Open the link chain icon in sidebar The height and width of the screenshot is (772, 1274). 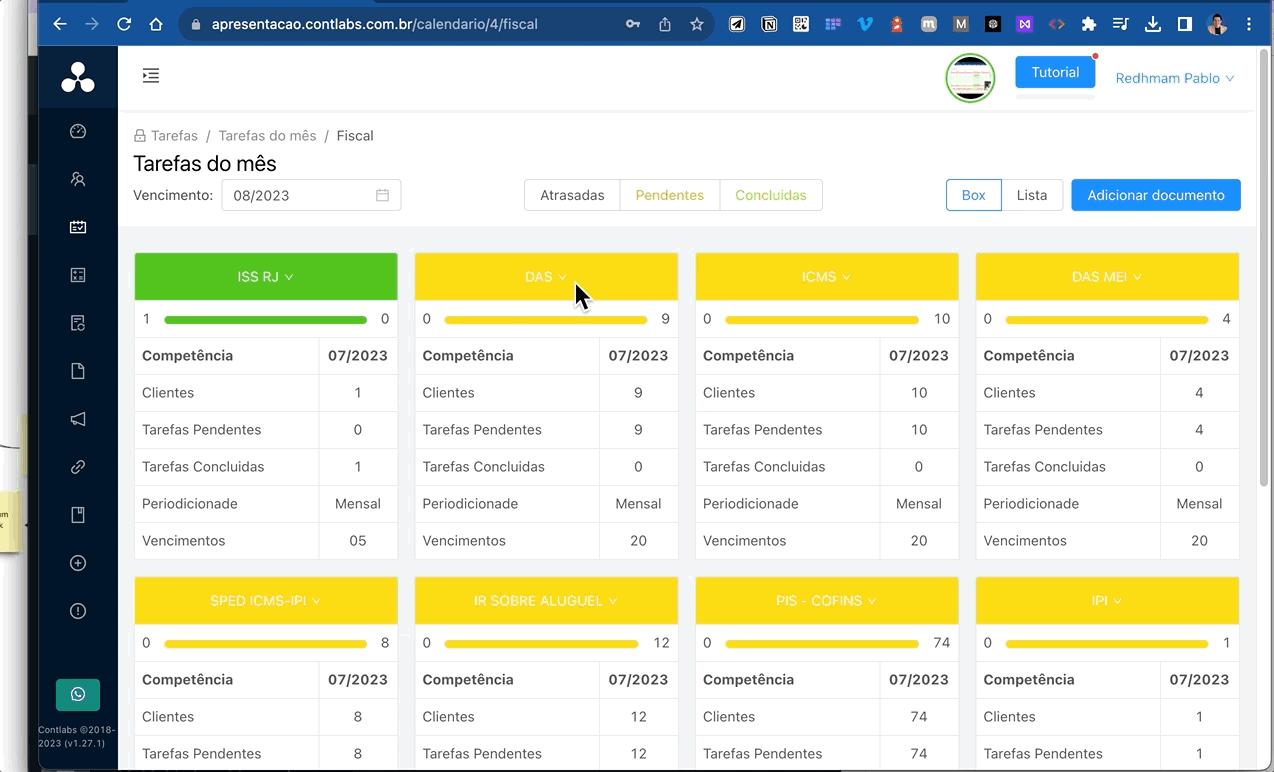[x=78, y=467]
